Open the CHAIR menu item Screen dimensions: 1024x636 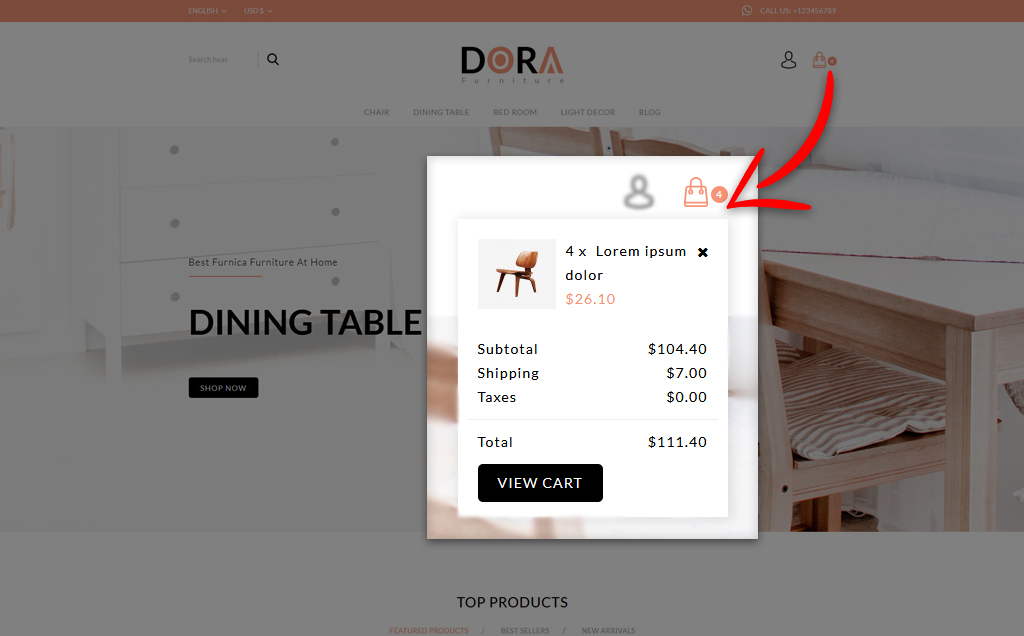point(376,112)
